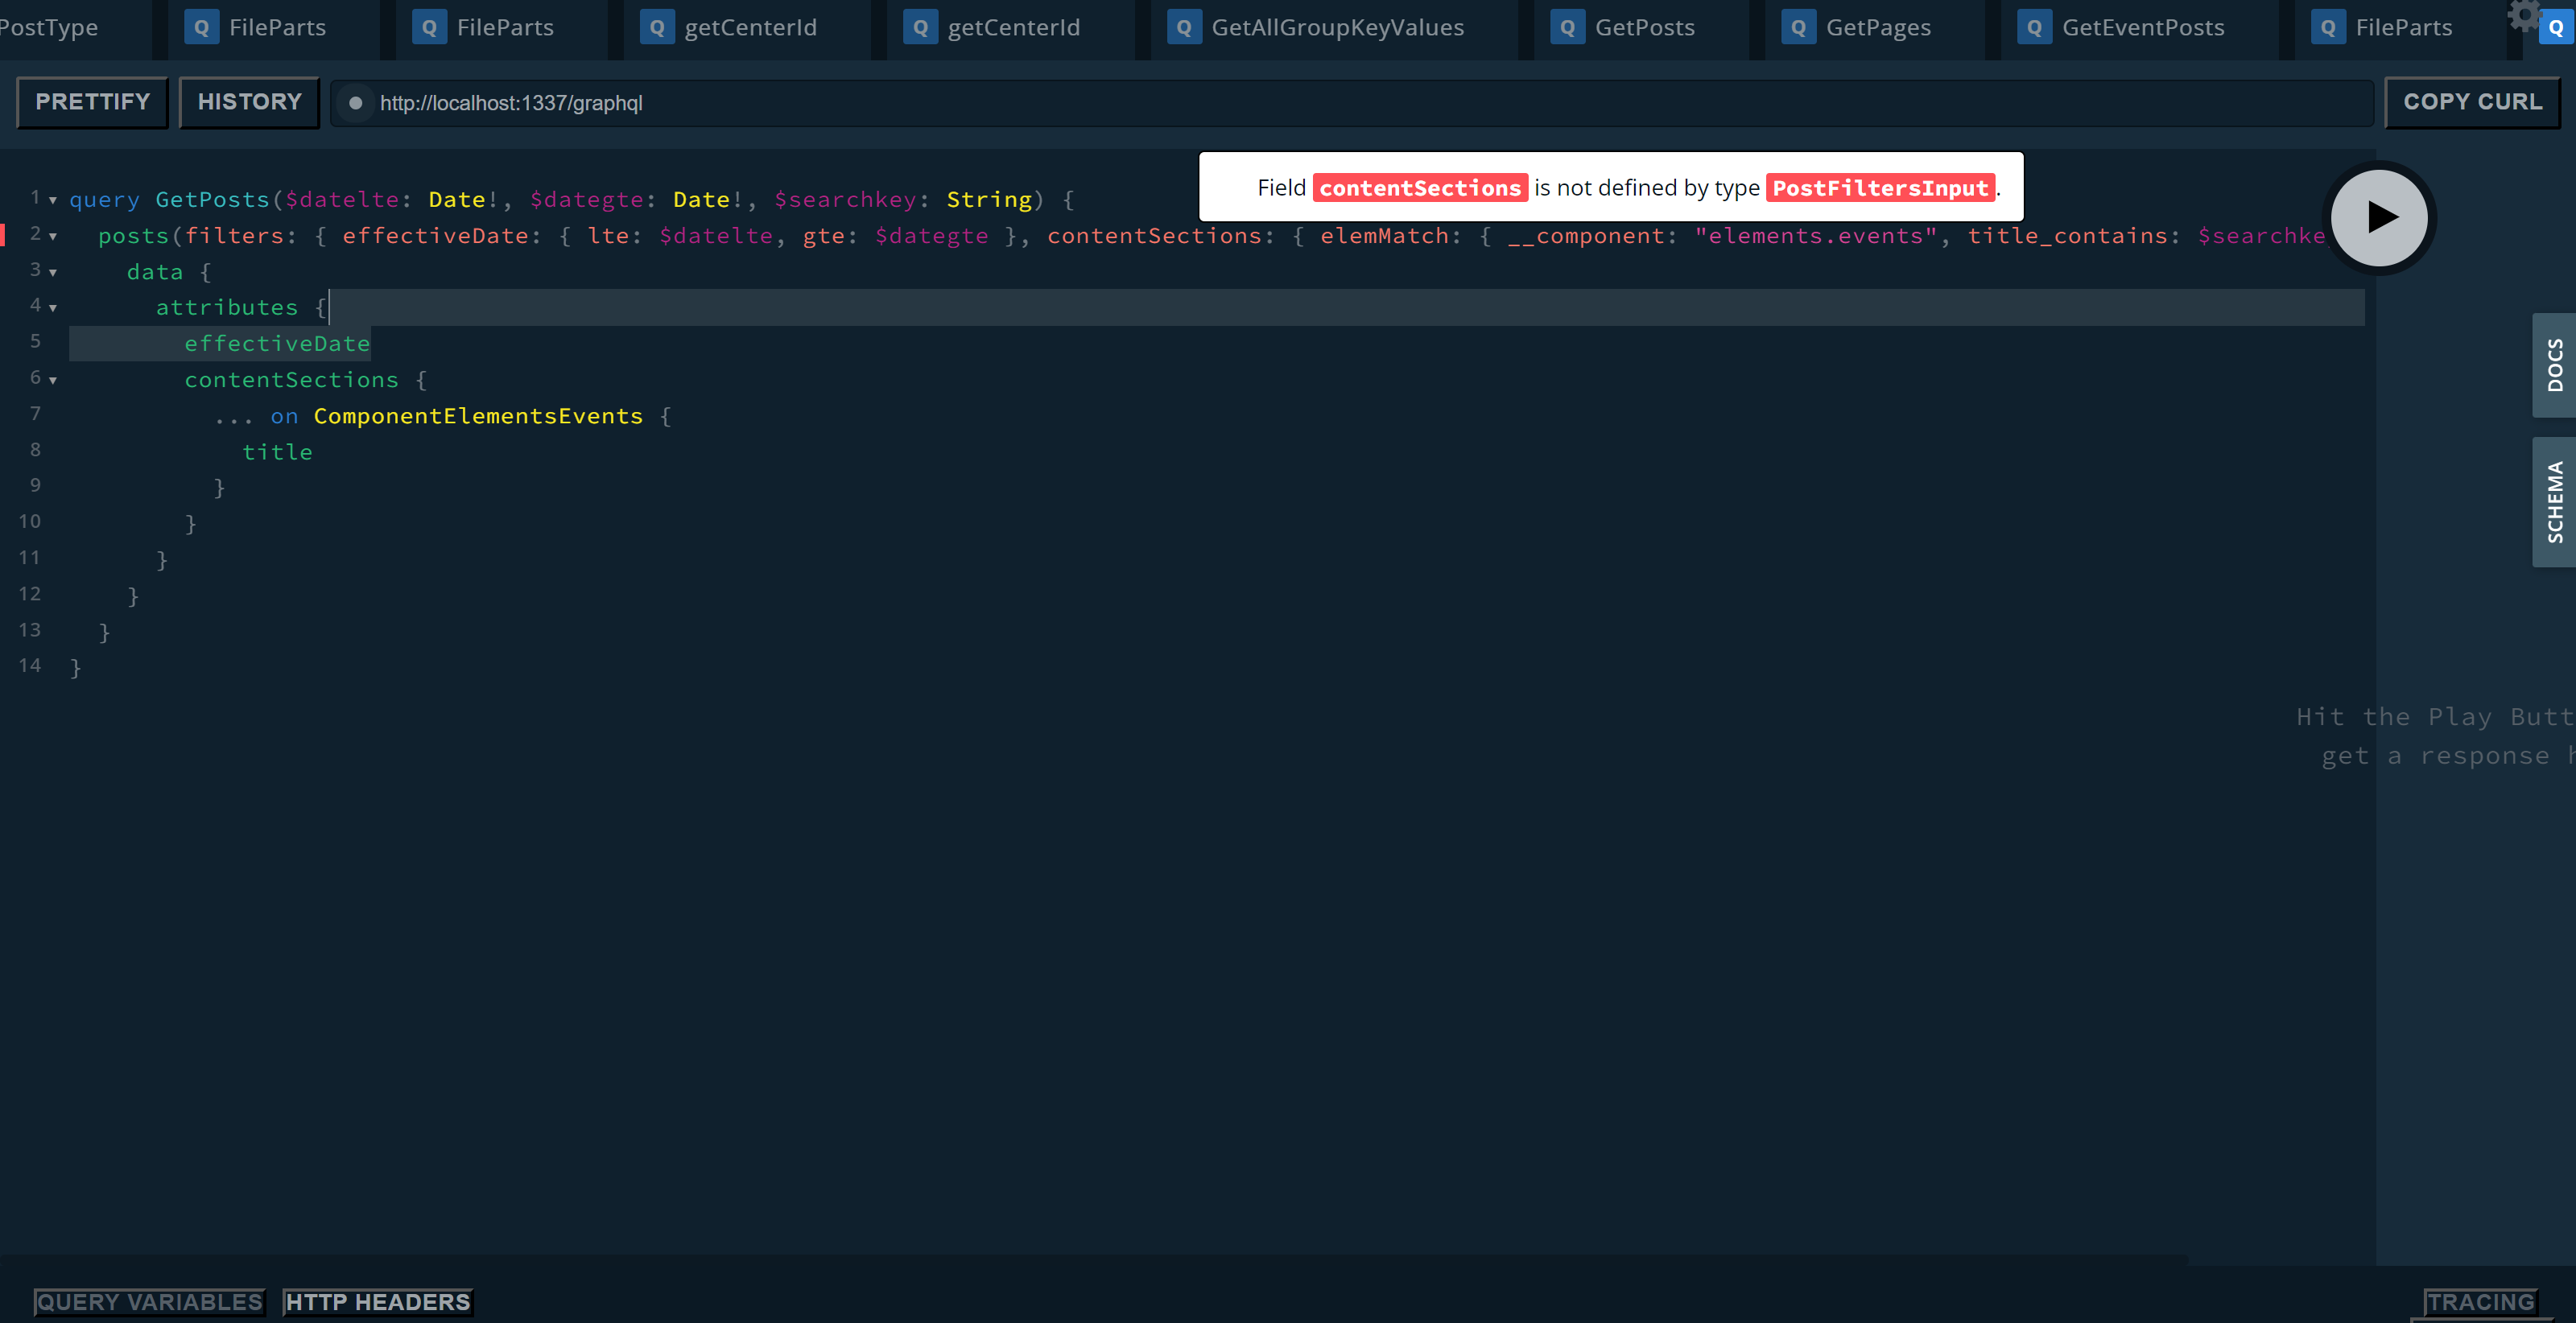Click the contentSections error badge in tooltip

(1420, 188)
